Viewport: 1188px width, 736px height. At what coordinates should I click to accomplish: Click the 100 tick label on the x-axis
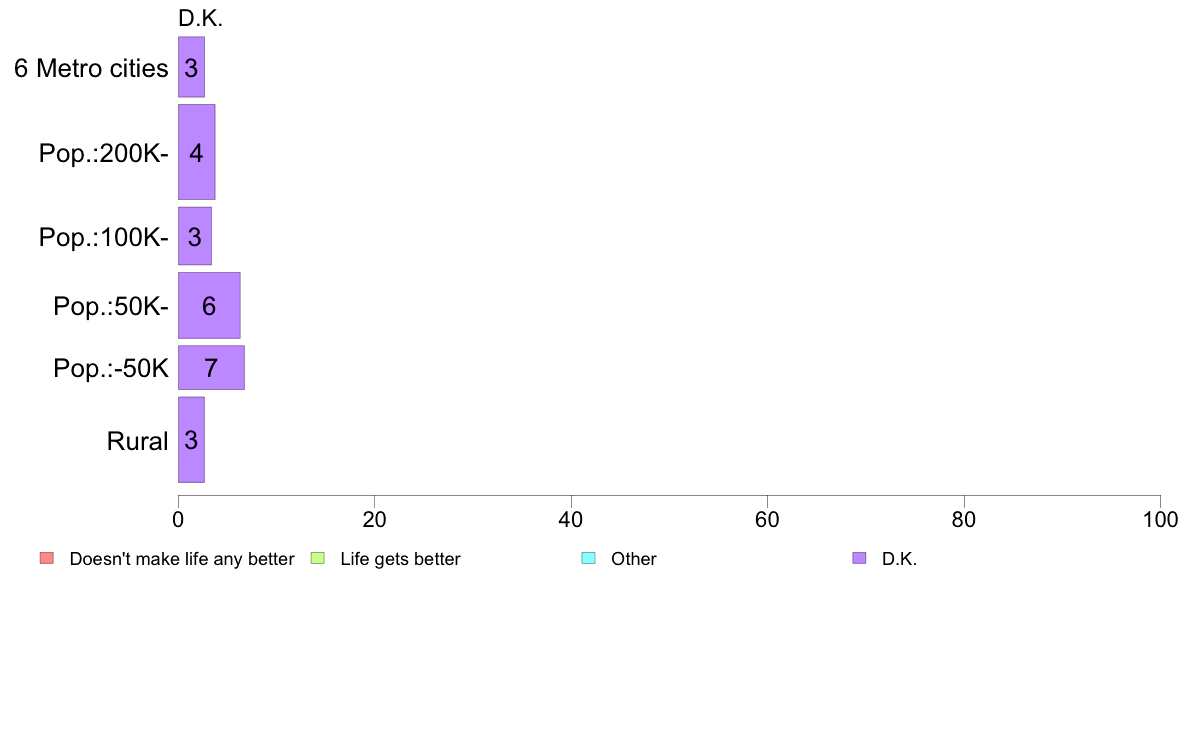click(x=1160, y=519)
